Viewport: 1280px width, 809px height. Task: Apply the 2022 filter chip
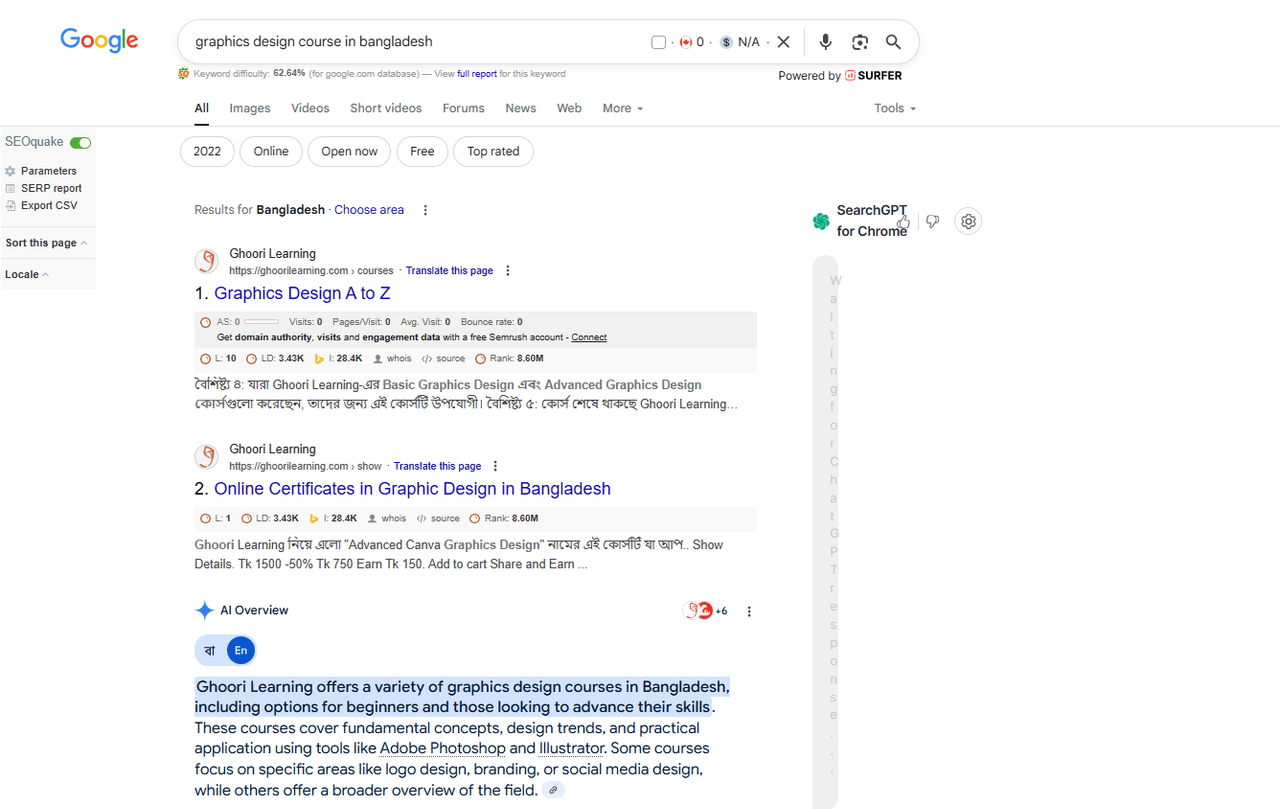point(207,151)
